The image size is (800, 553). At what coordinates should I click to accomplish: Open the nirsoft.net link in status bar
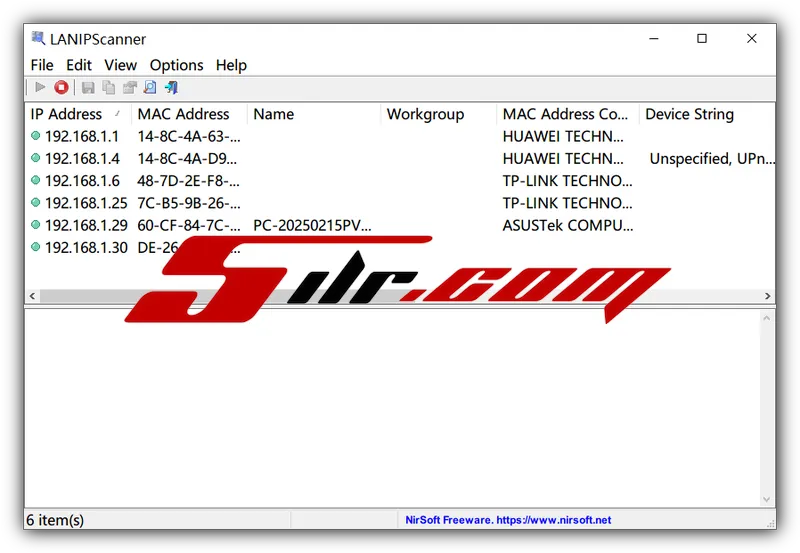[x=554, y=520]
